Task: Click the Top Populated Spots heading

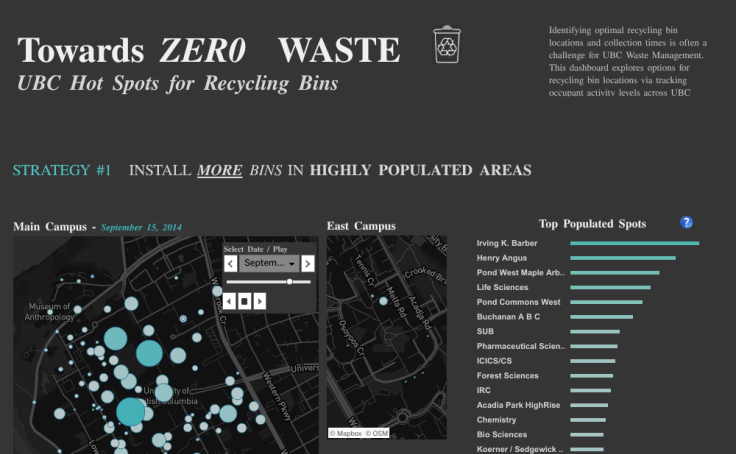Action: coord(592,224)
